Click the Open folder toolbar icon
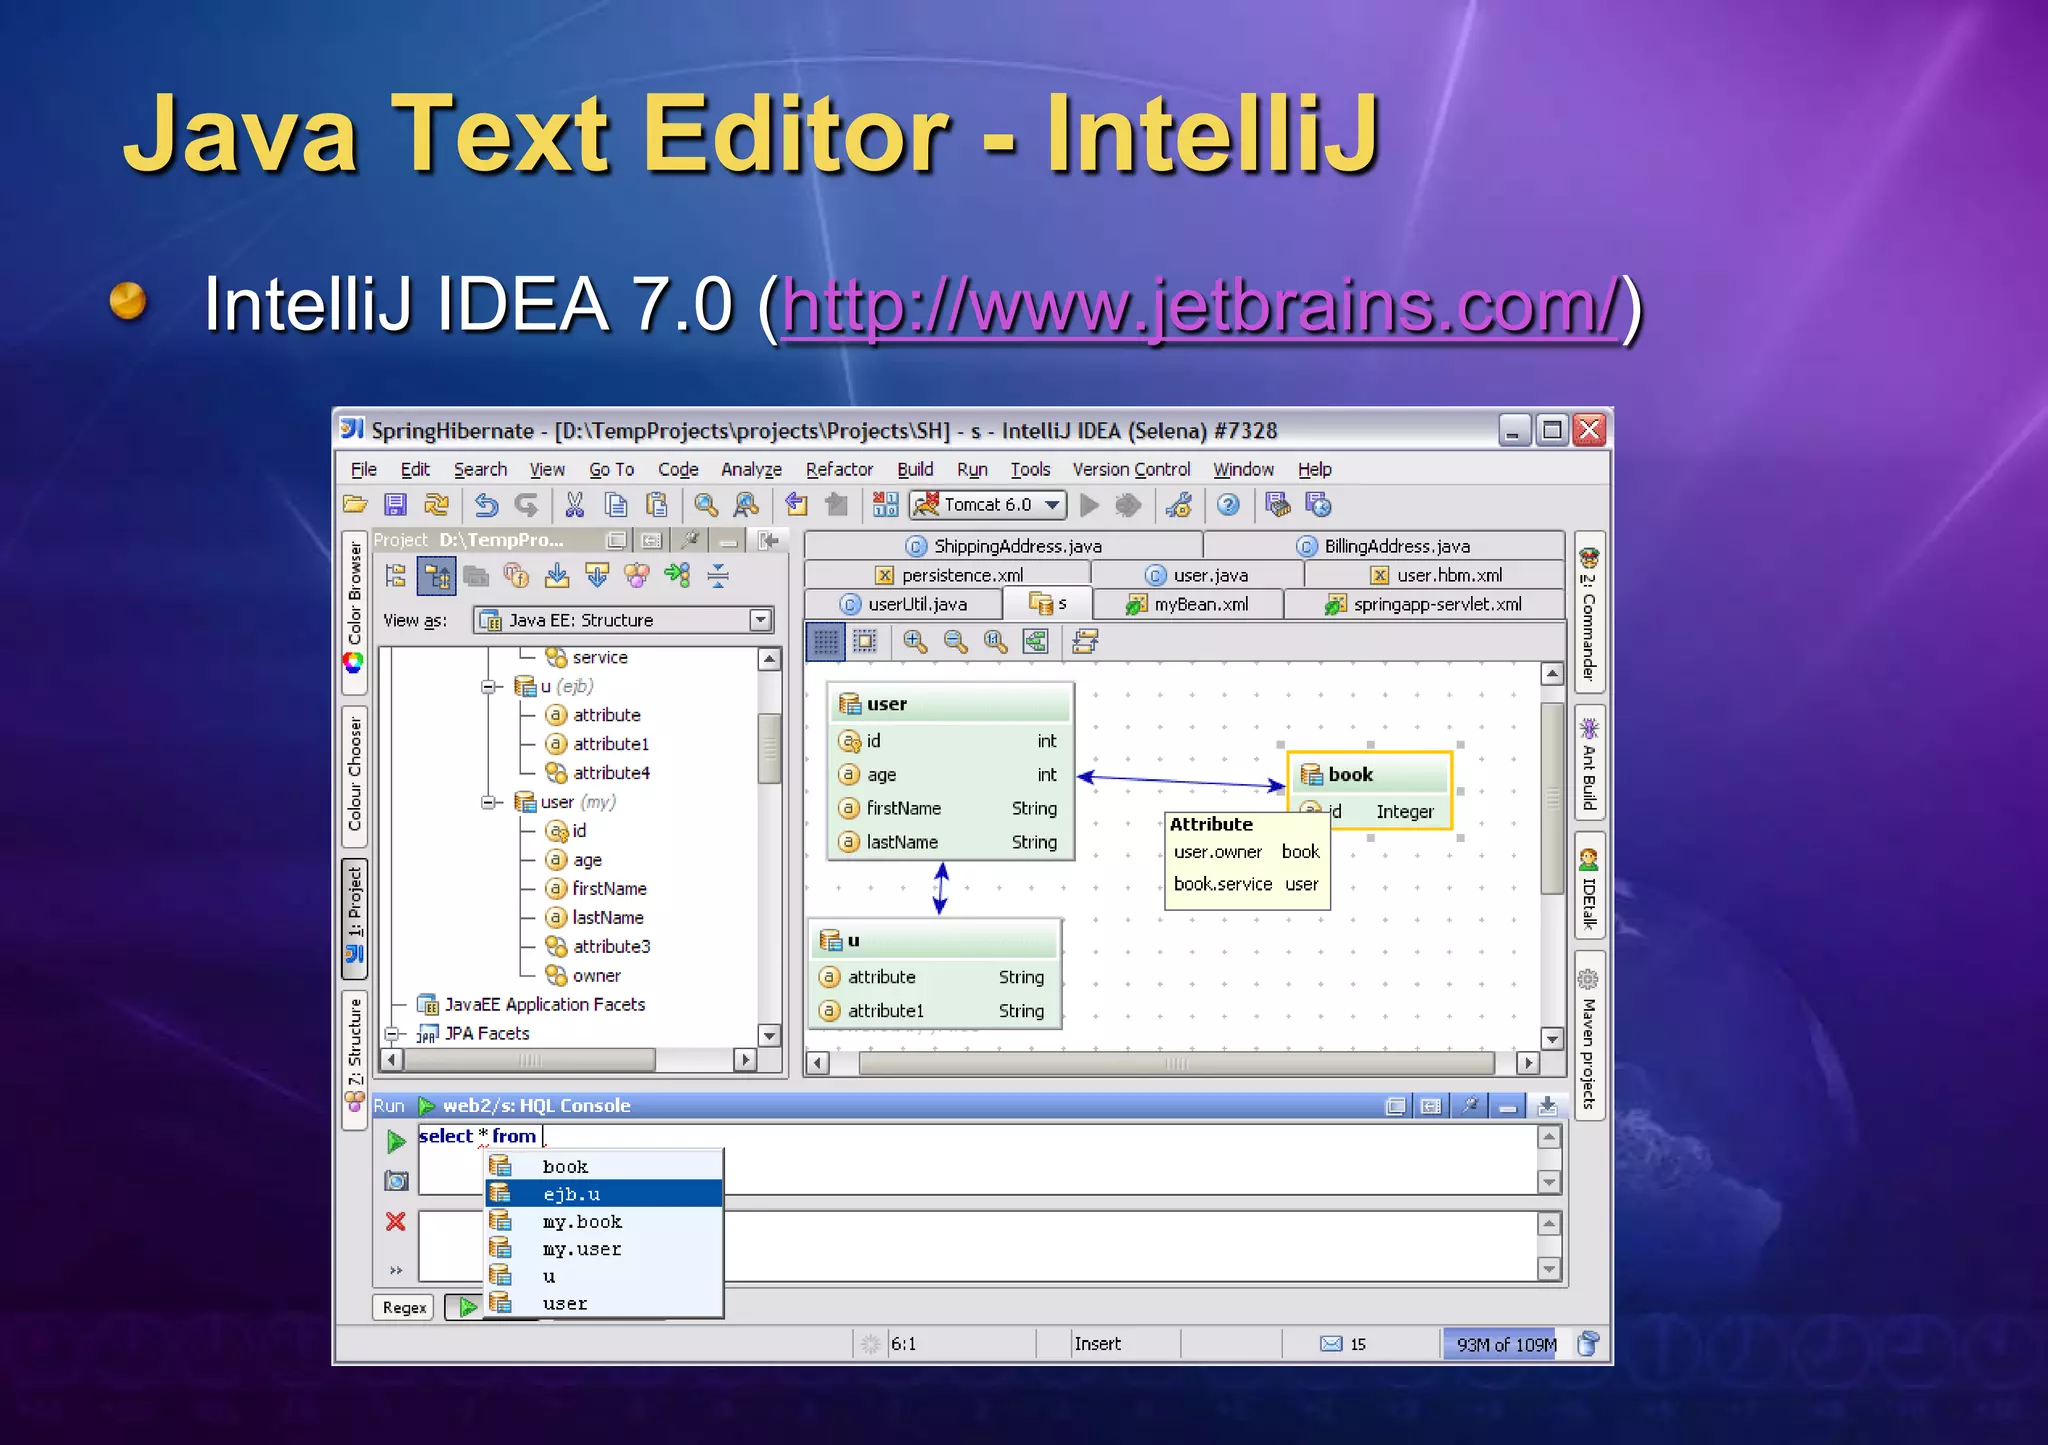The width and height of the screenshot is (2048, 1445). (355, 505)
